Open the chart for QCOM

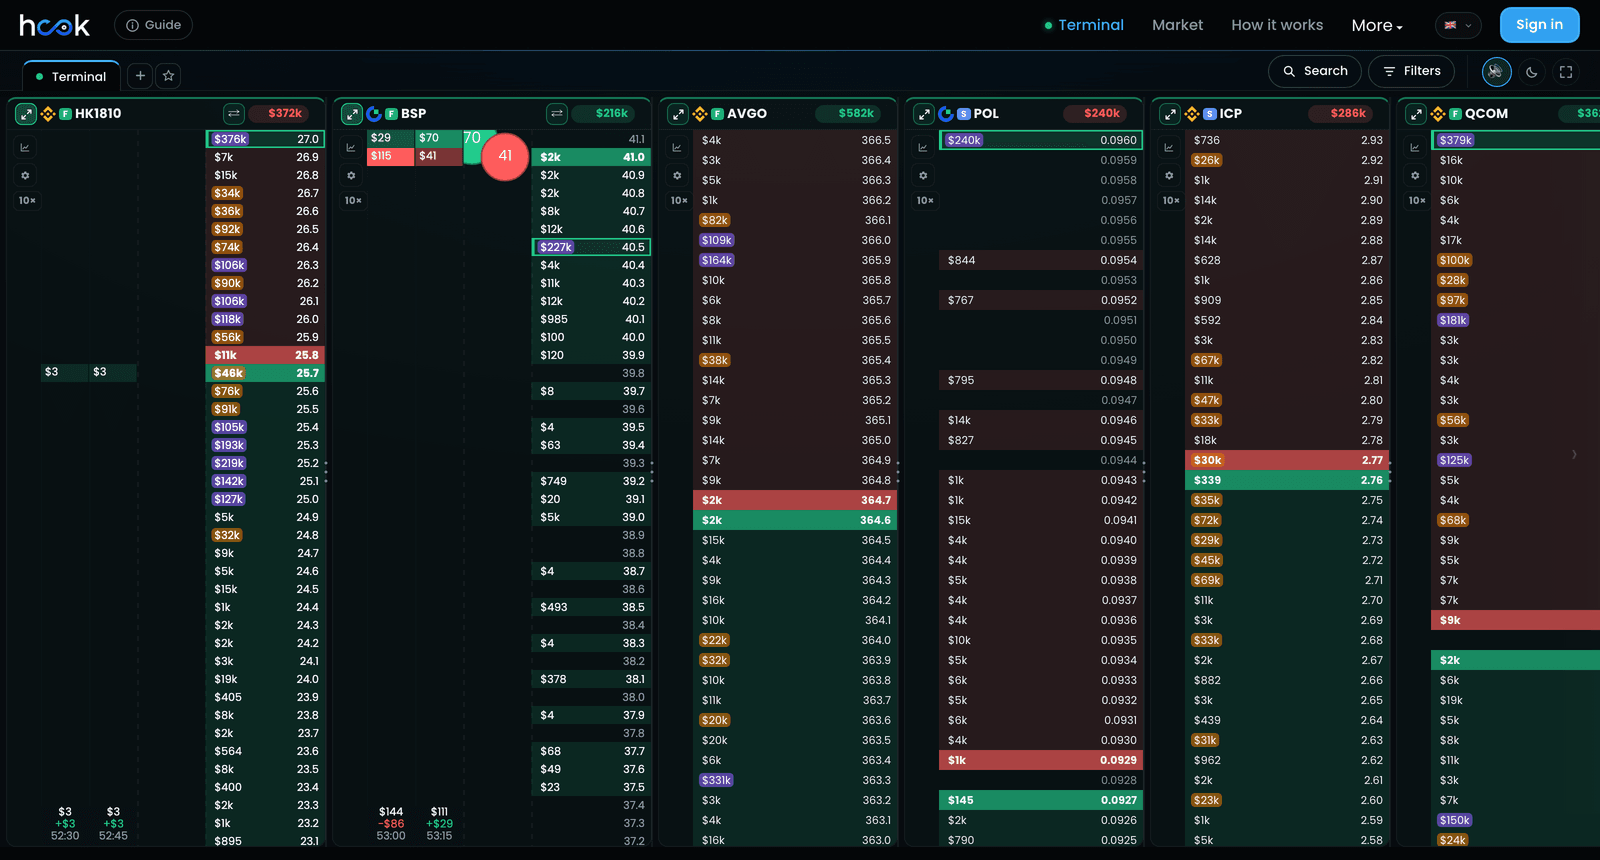(1415, 148)
